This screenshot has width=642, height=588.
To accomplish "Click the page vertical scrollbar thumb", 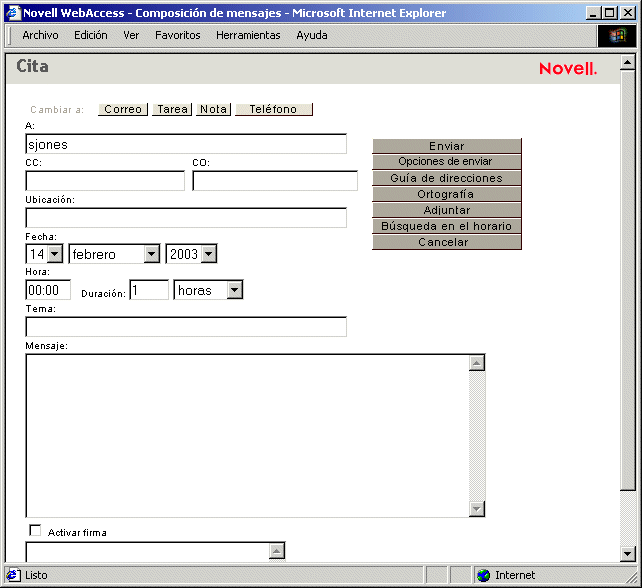I will click(627, 280).
